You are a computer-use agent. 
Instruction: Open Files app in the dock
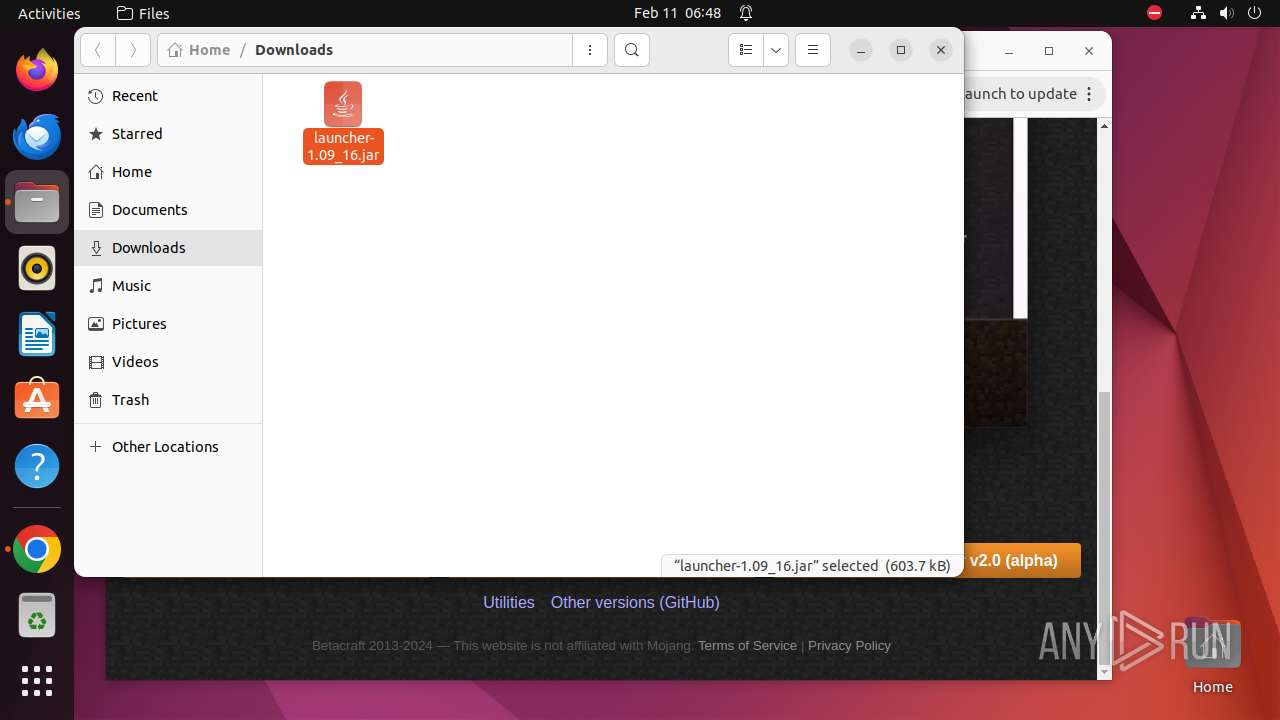(37, 202)
